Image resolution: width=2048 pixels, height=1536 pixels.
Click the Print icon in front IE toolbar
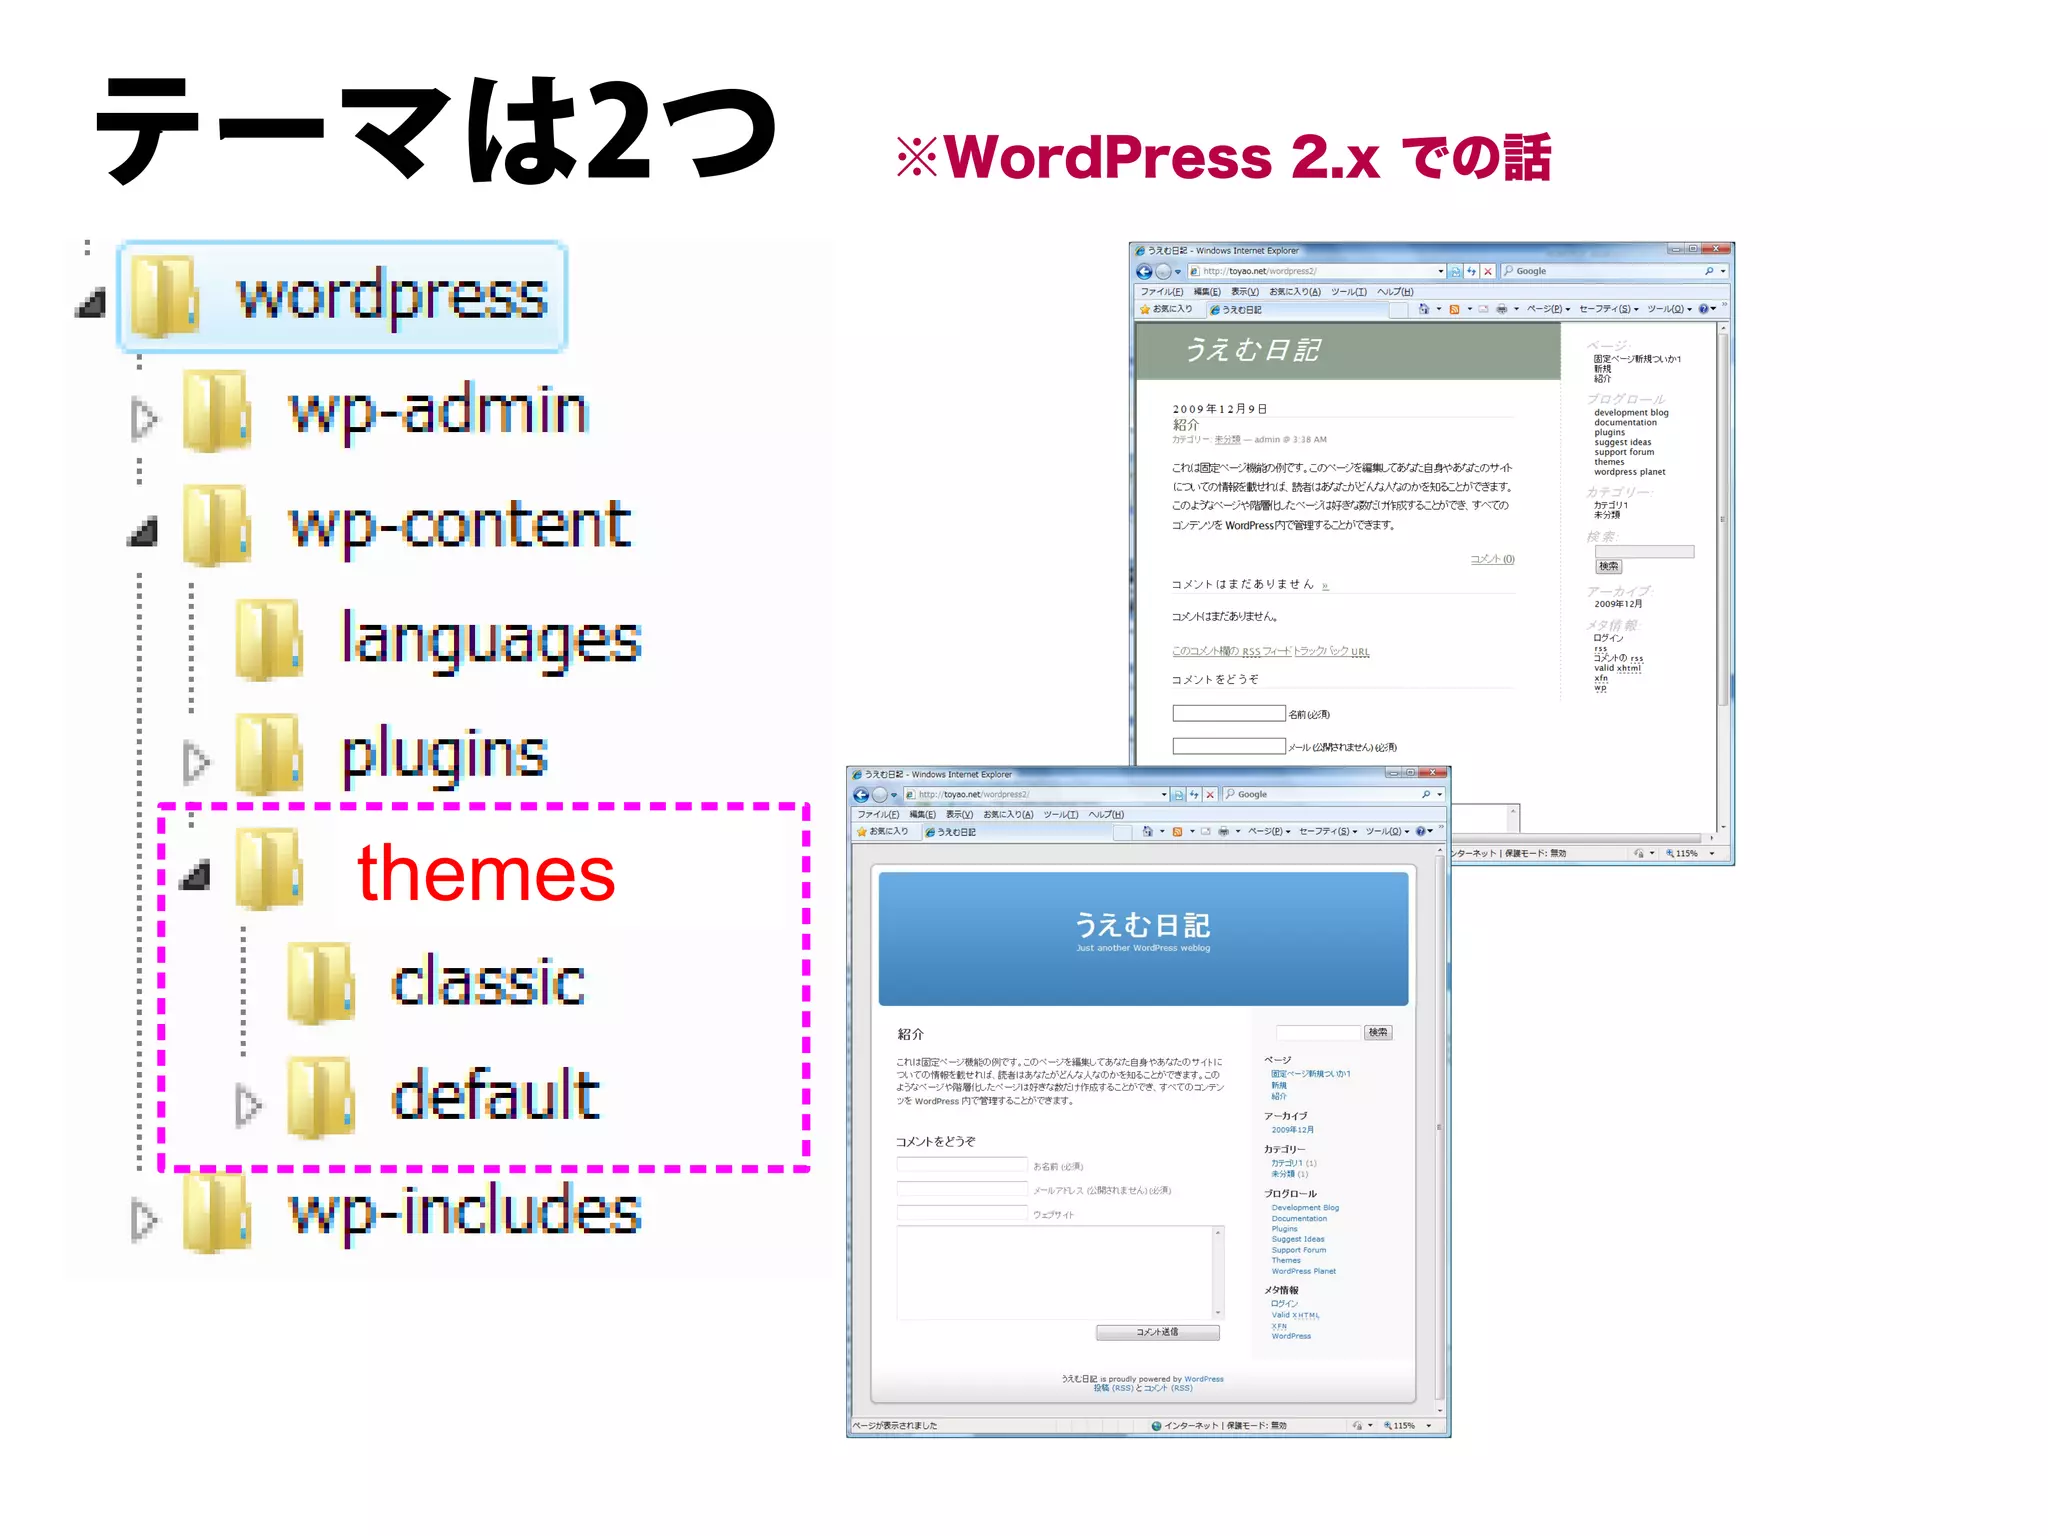click(x=1223, y=831)
